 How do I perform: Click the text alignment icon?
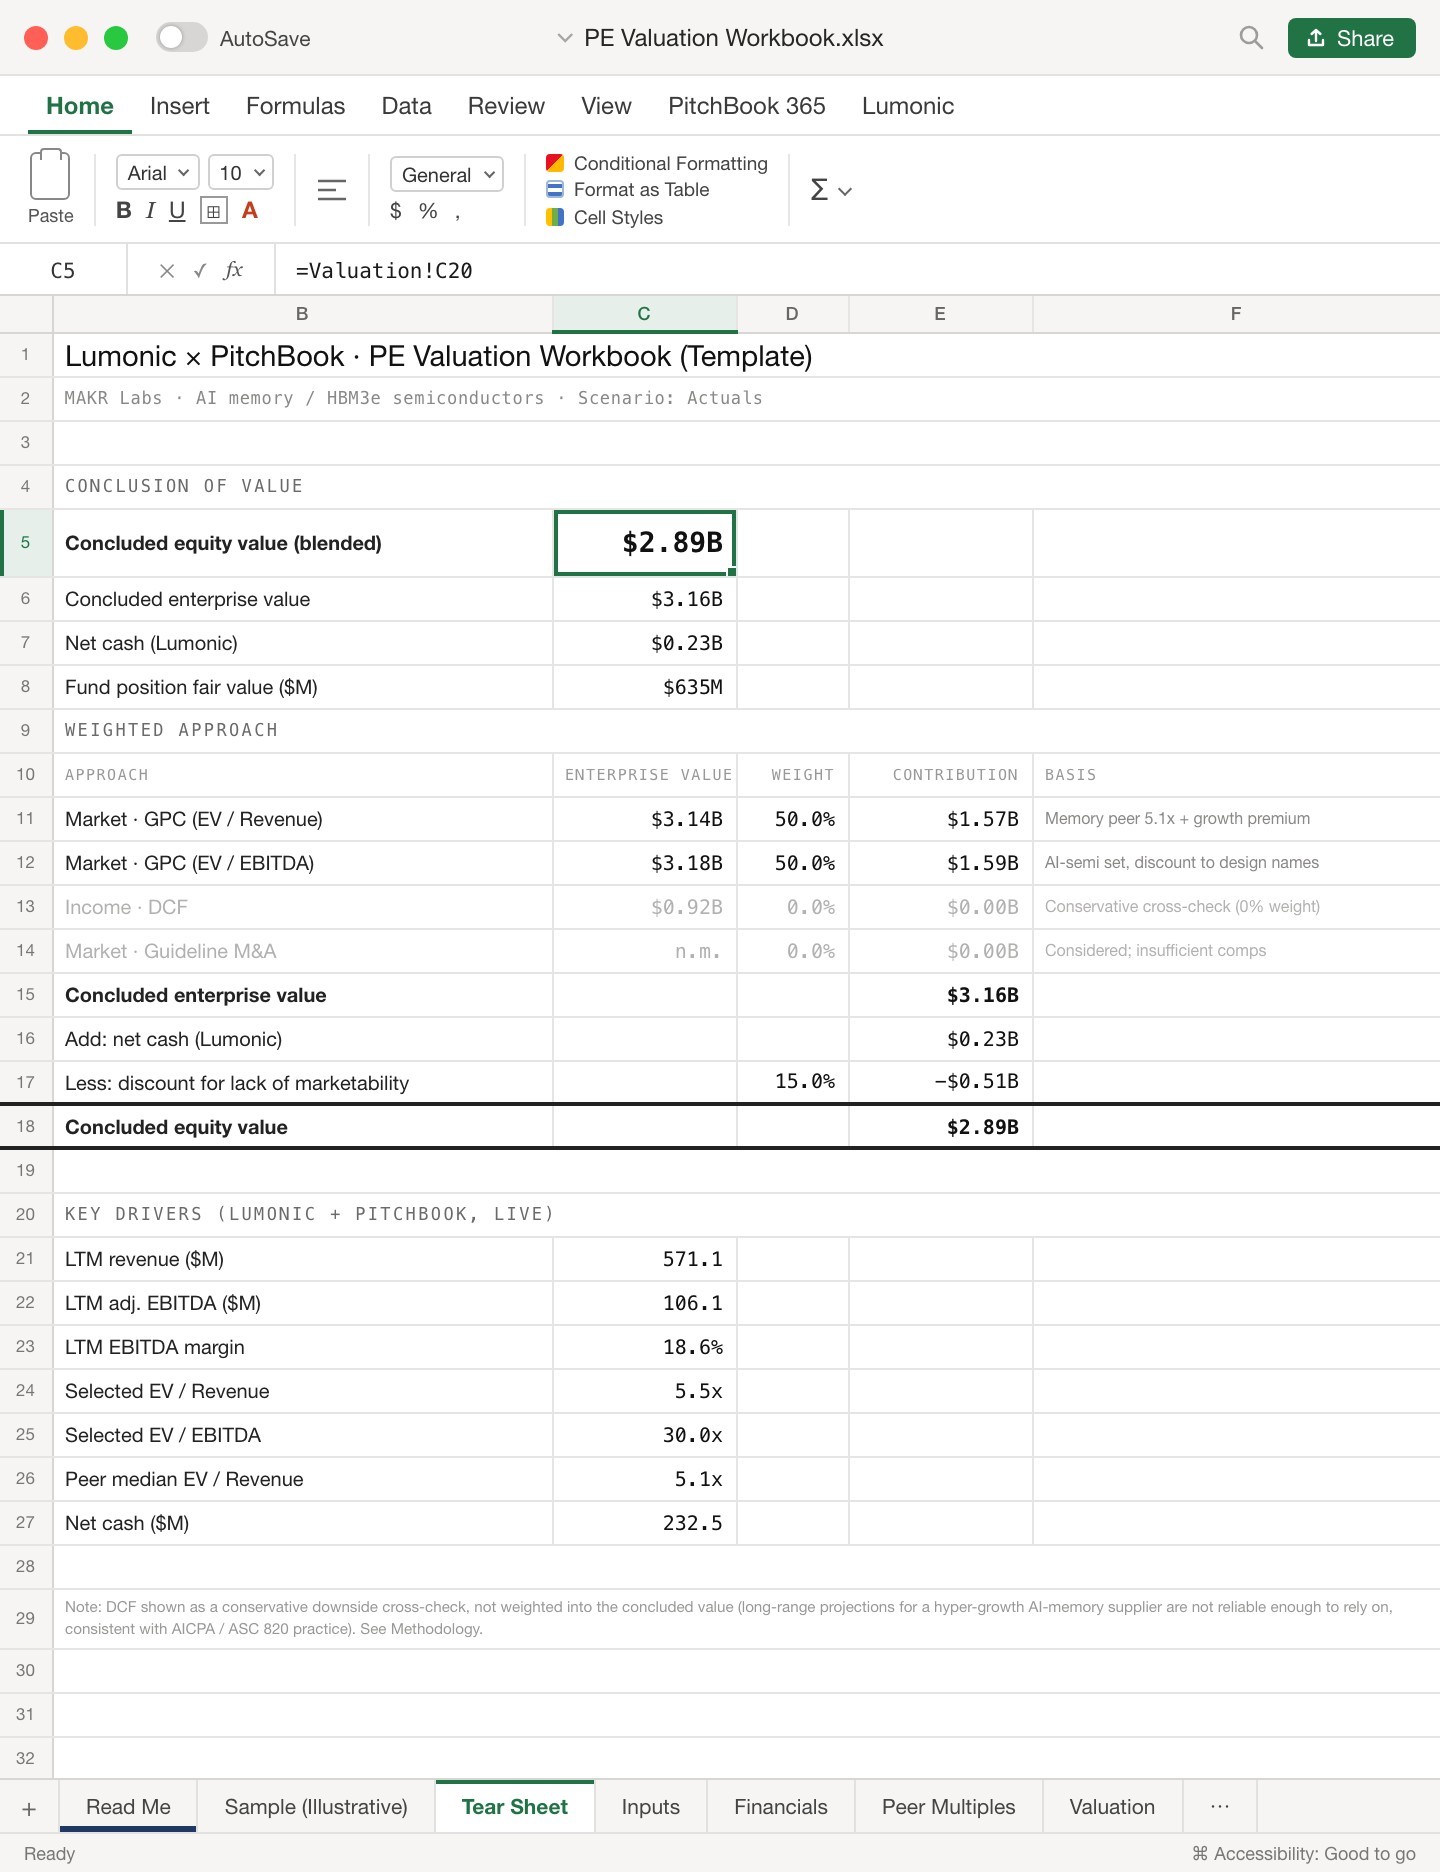pos(332,190)
